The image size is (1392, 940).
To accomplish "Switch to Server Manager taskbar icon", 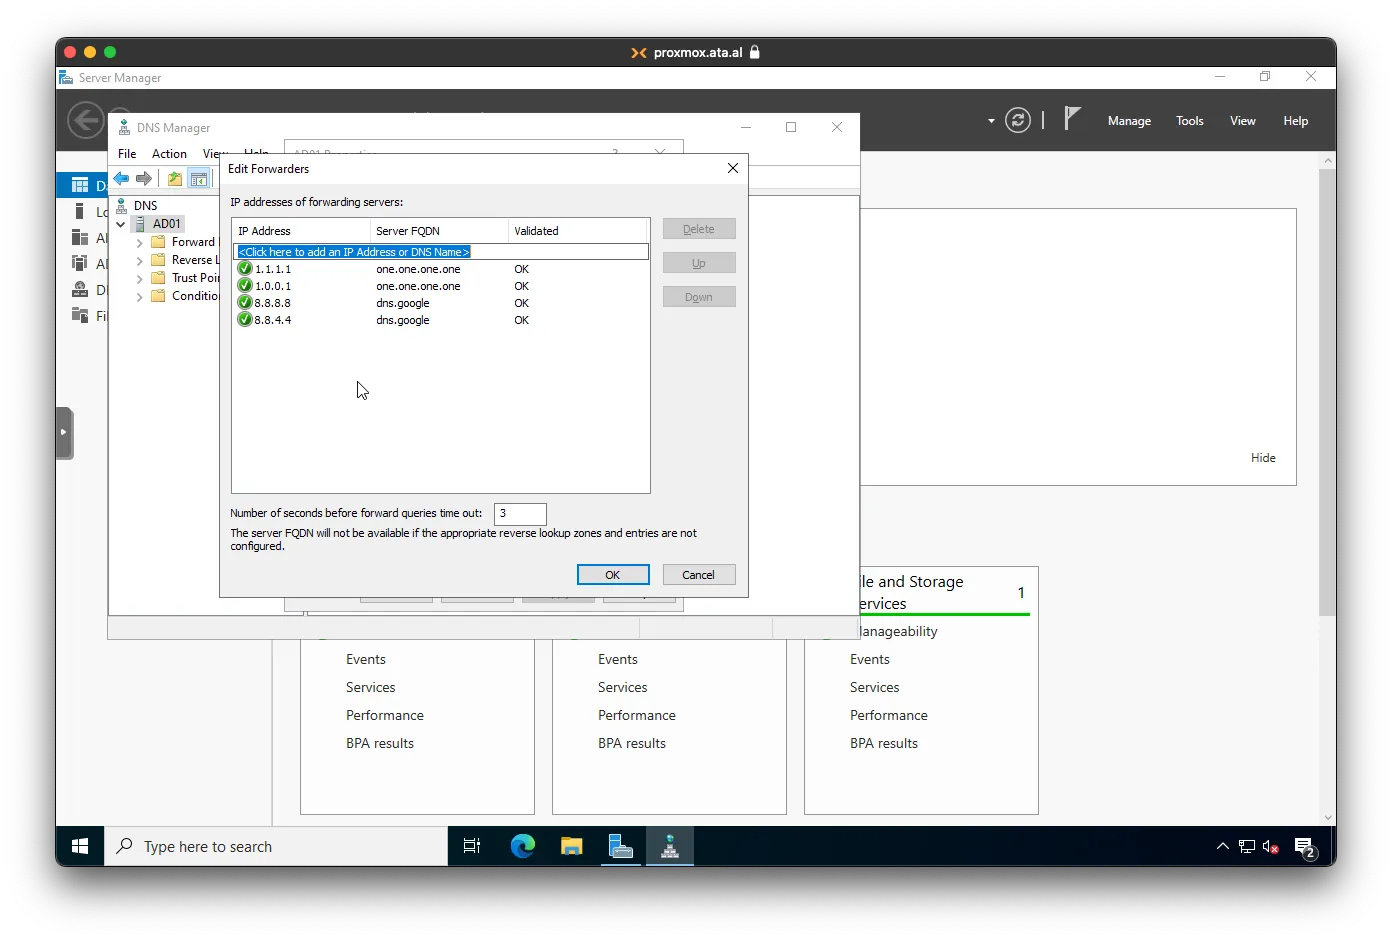I will tap(620, 846).
